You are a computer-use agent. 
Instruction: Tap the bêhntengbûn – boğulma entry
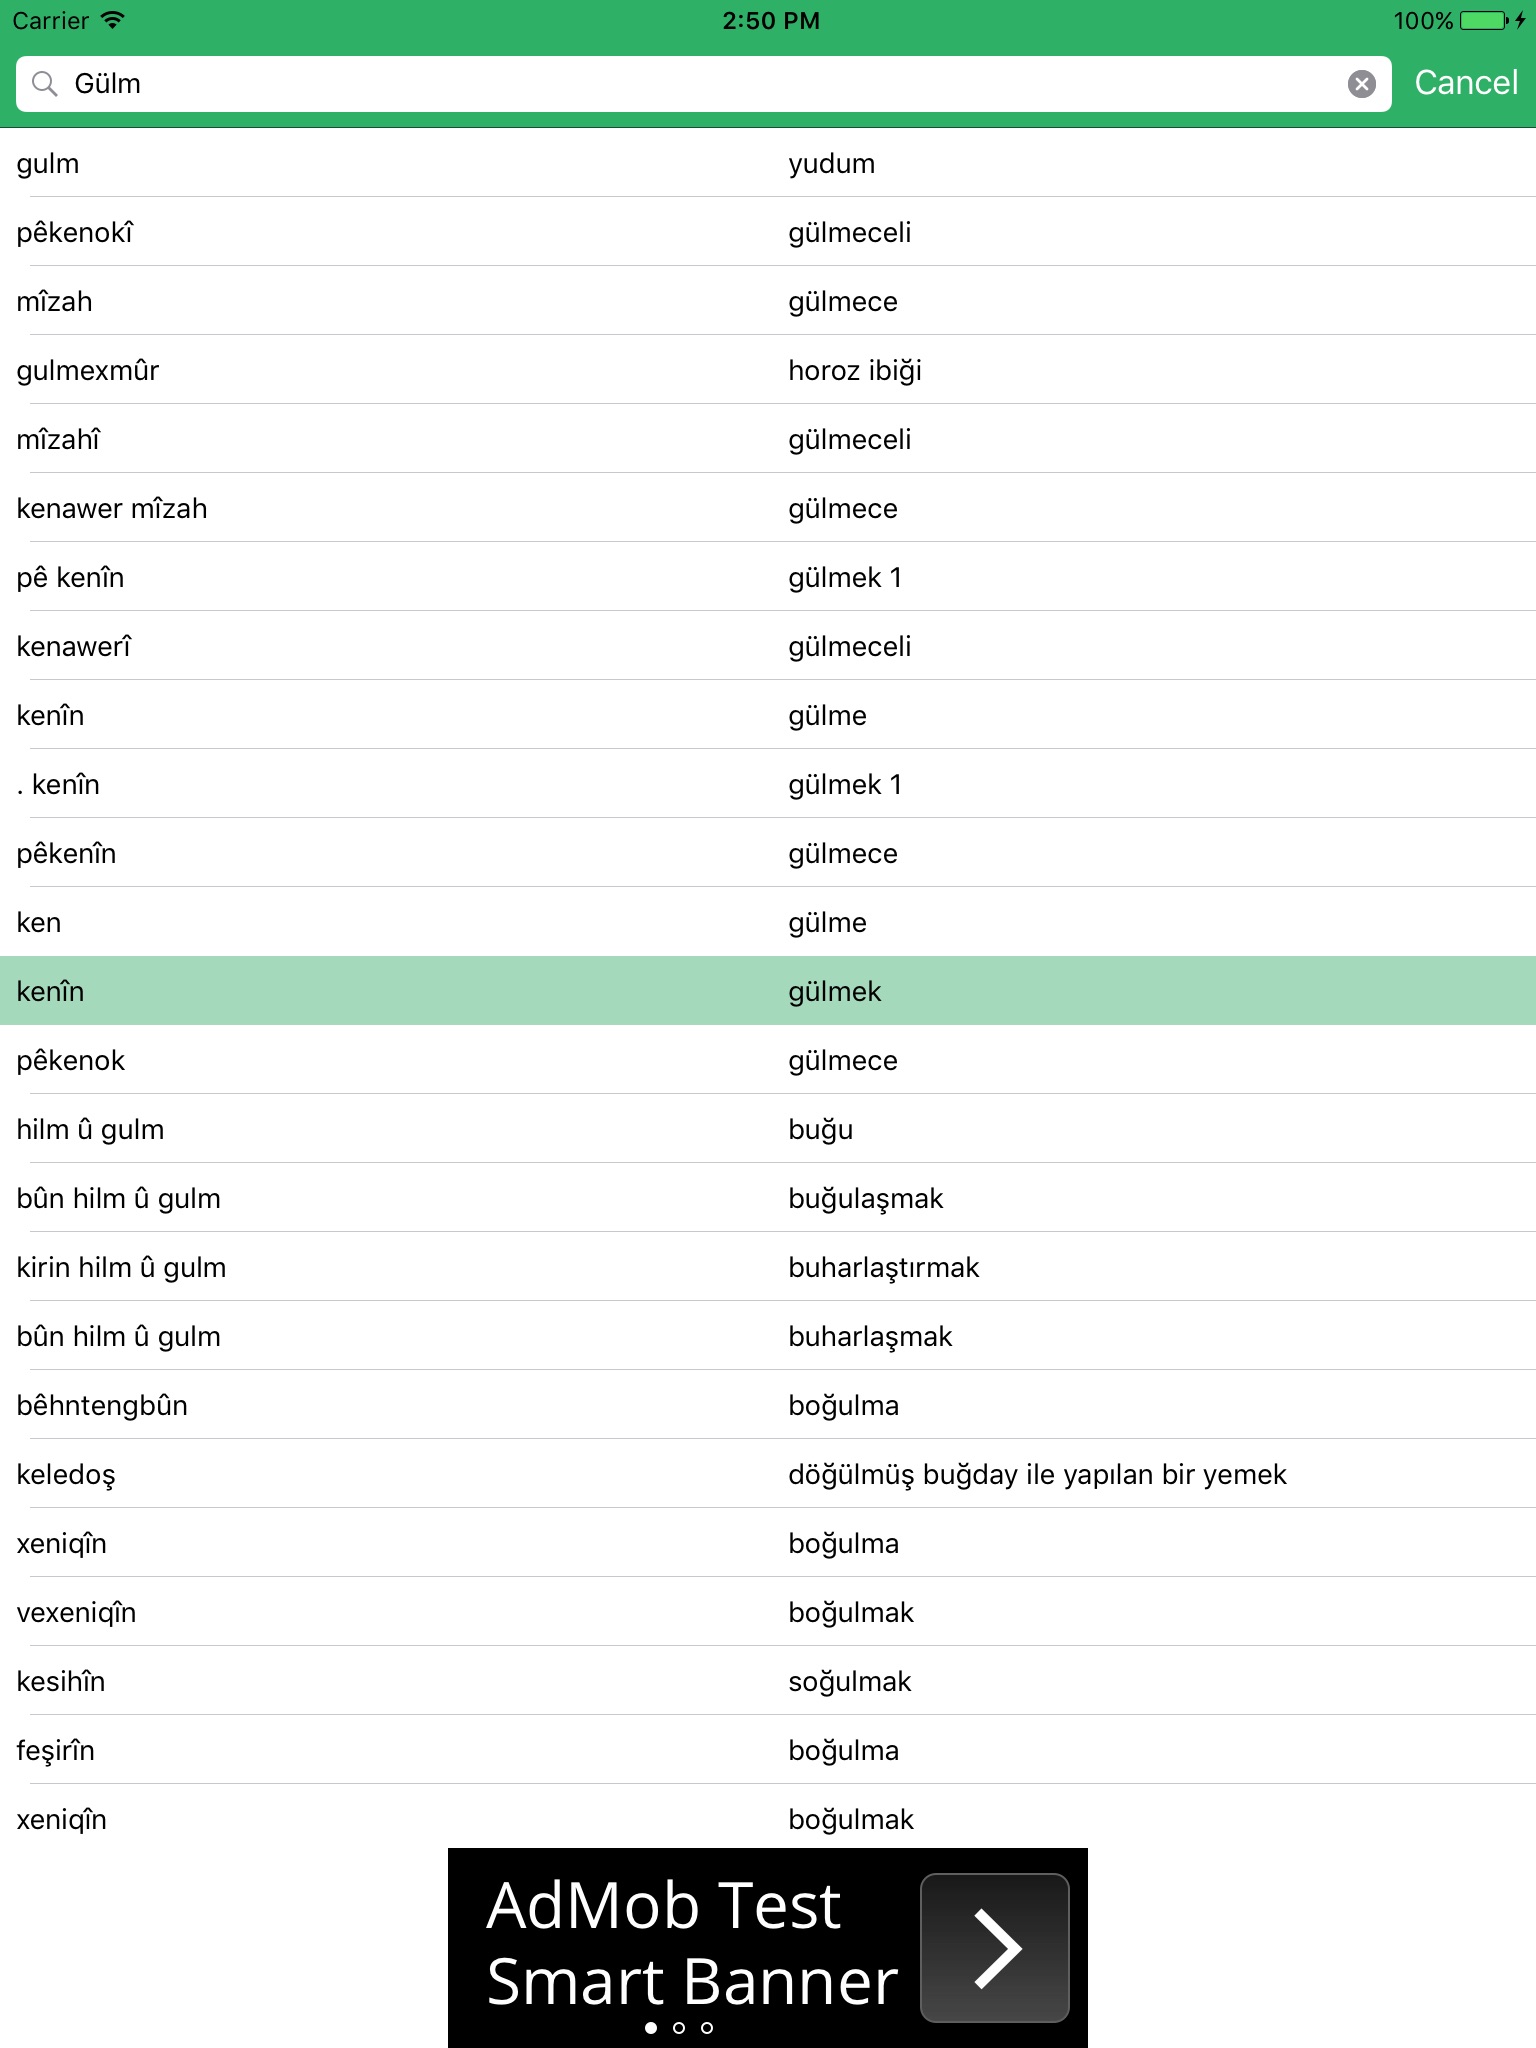pyautogui.click(x=768, y=1405)
